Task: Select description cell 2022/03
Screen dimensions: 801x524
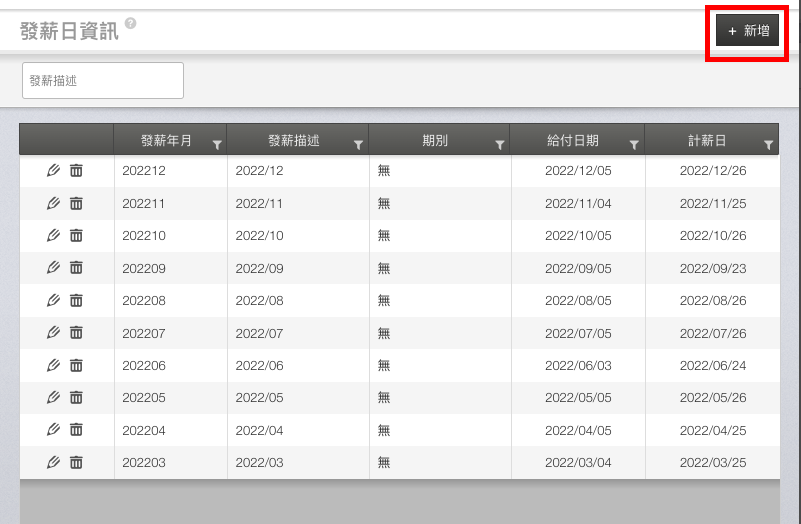Action: pyautogui.click(x=260, y=463)
